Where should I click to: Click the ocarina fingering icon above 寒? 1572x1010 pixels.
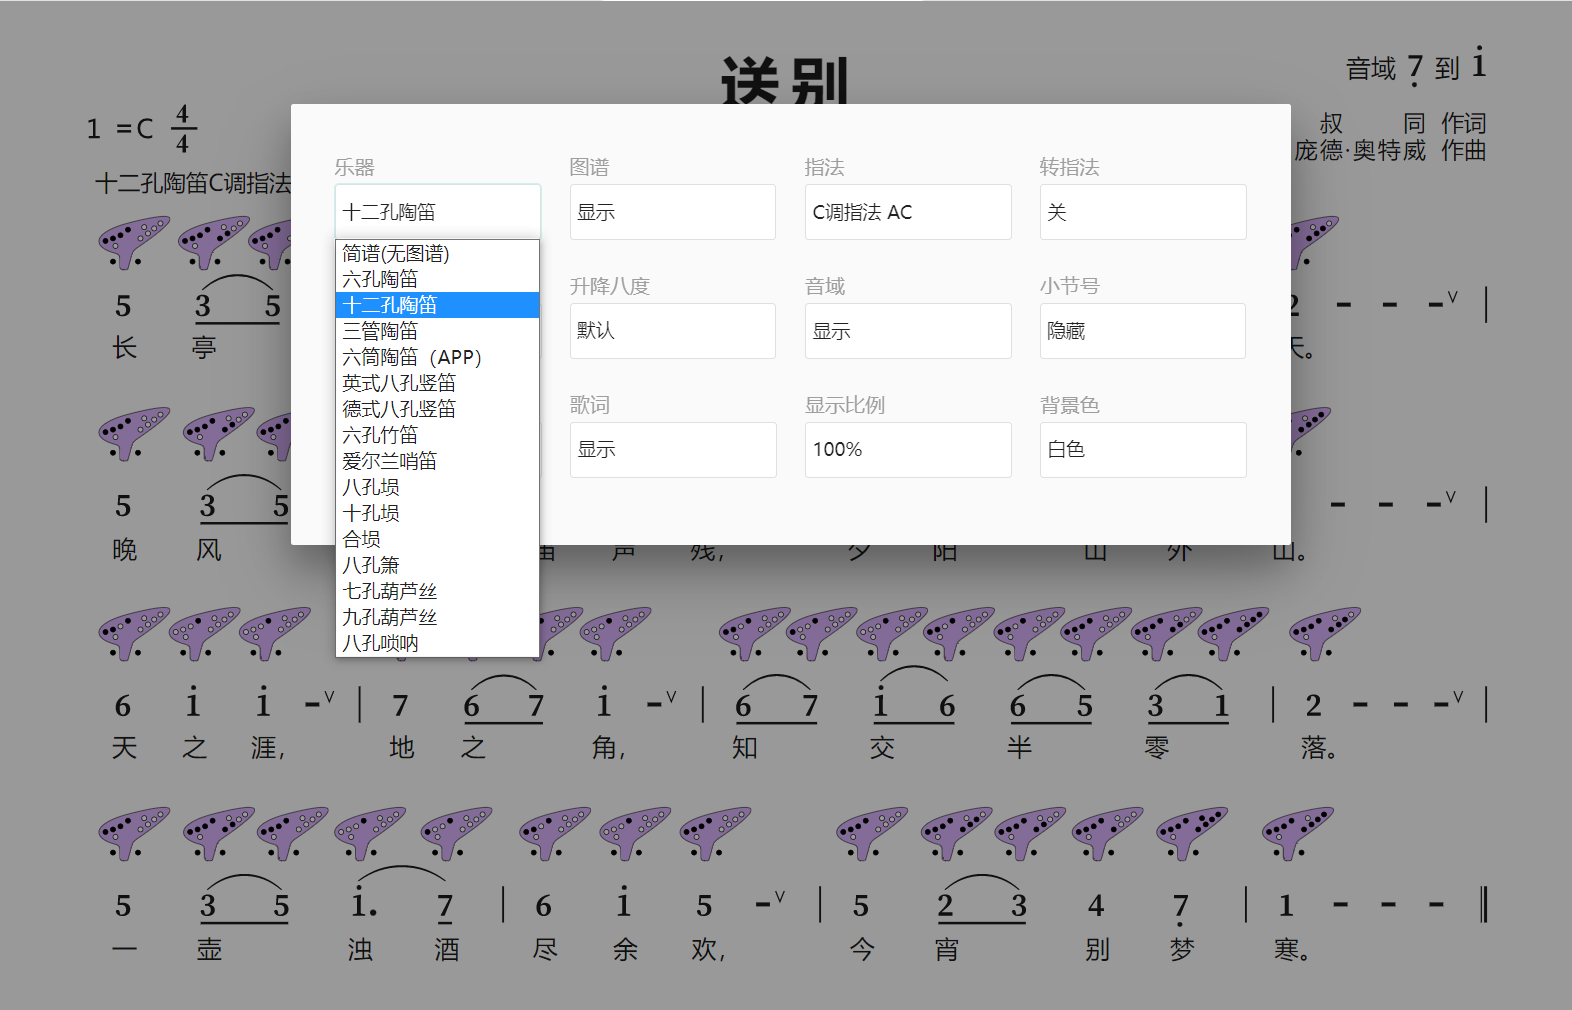(1297, 833)
